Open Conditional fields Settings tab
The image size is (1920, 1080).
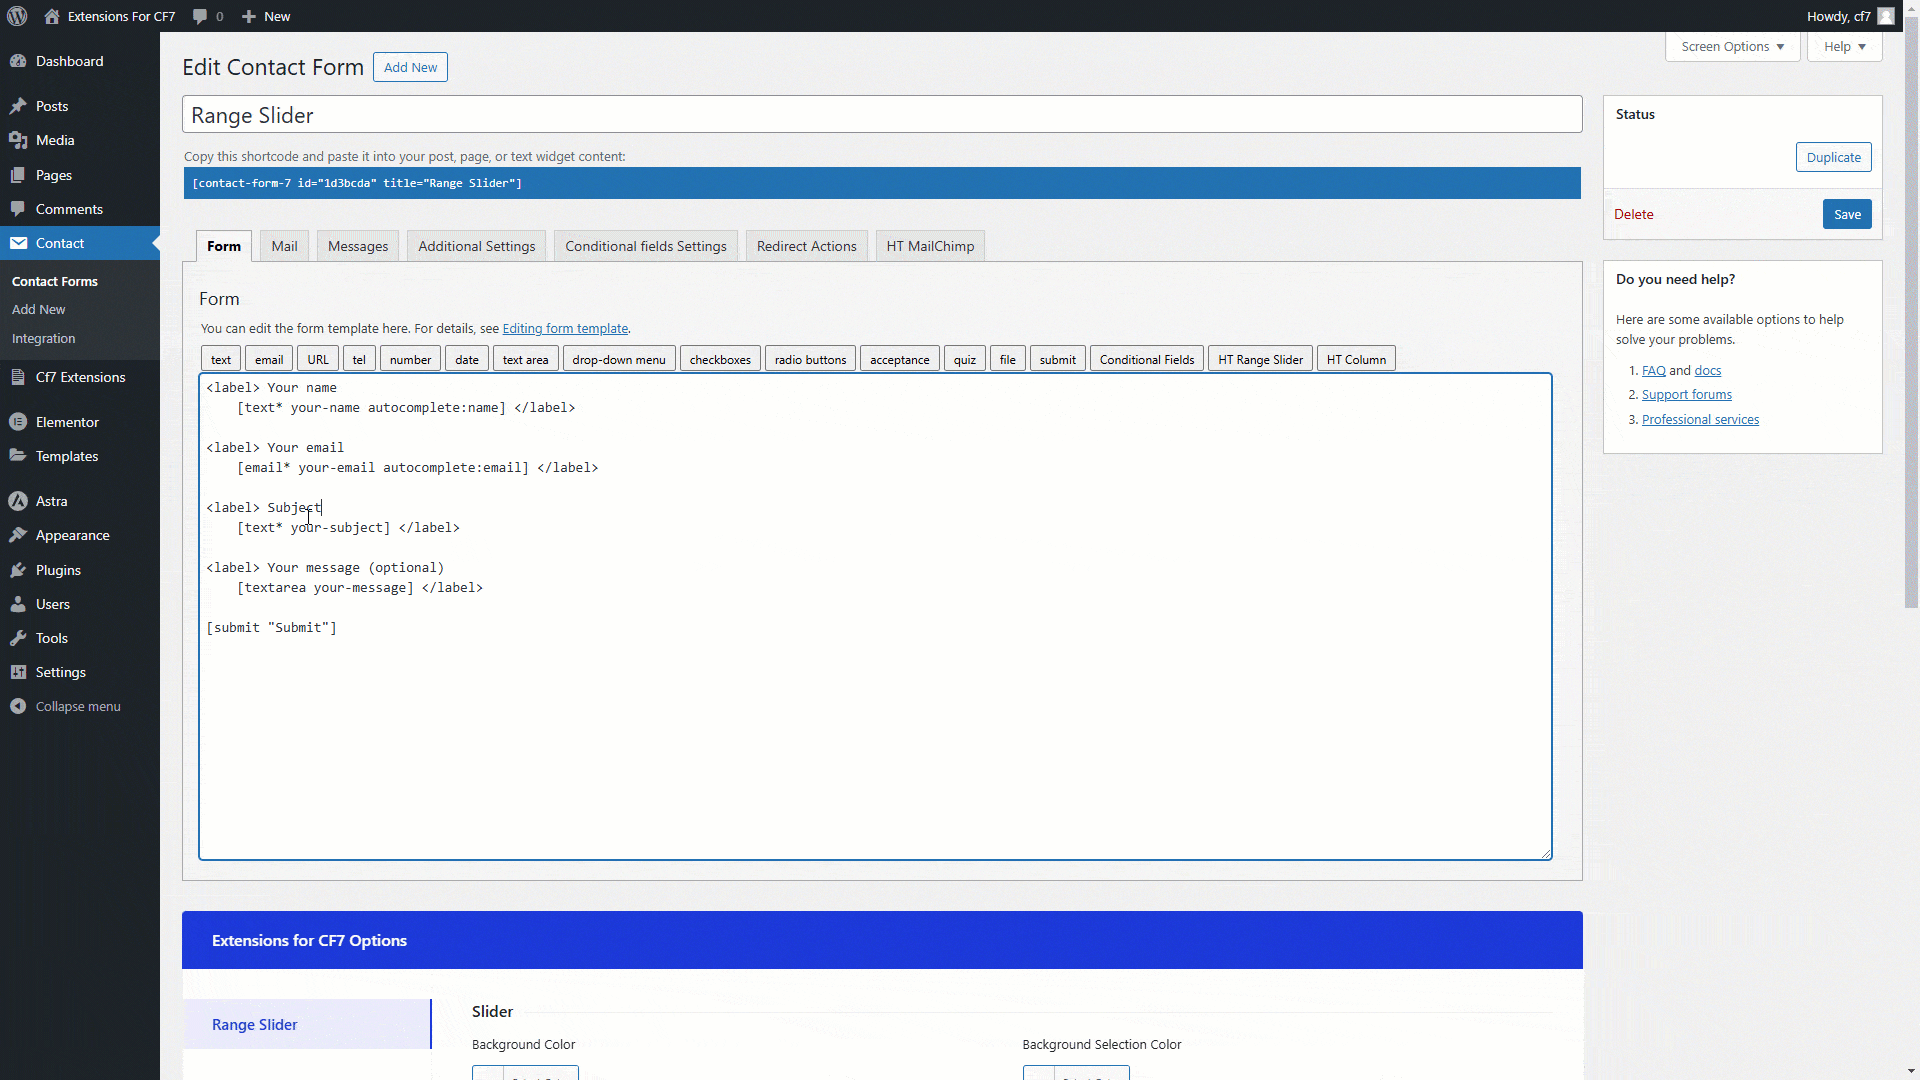point(645,246)
